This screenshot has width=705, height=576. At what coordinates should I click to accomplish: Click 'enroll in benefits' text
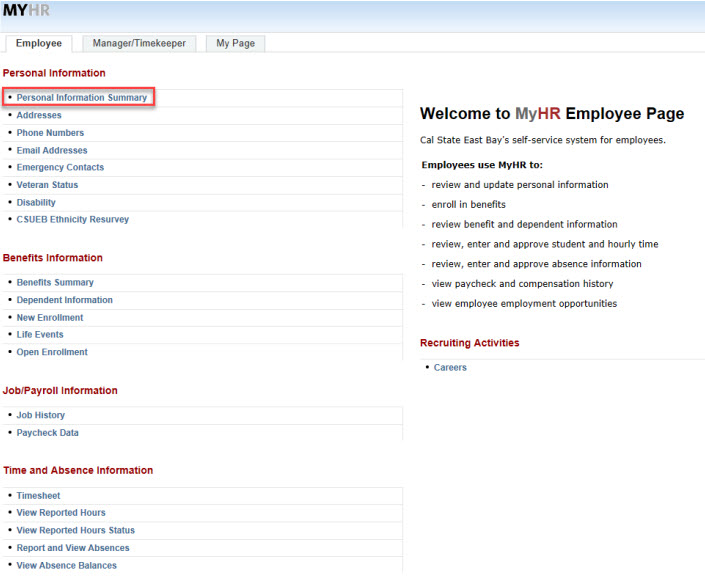tap(469, 205)
